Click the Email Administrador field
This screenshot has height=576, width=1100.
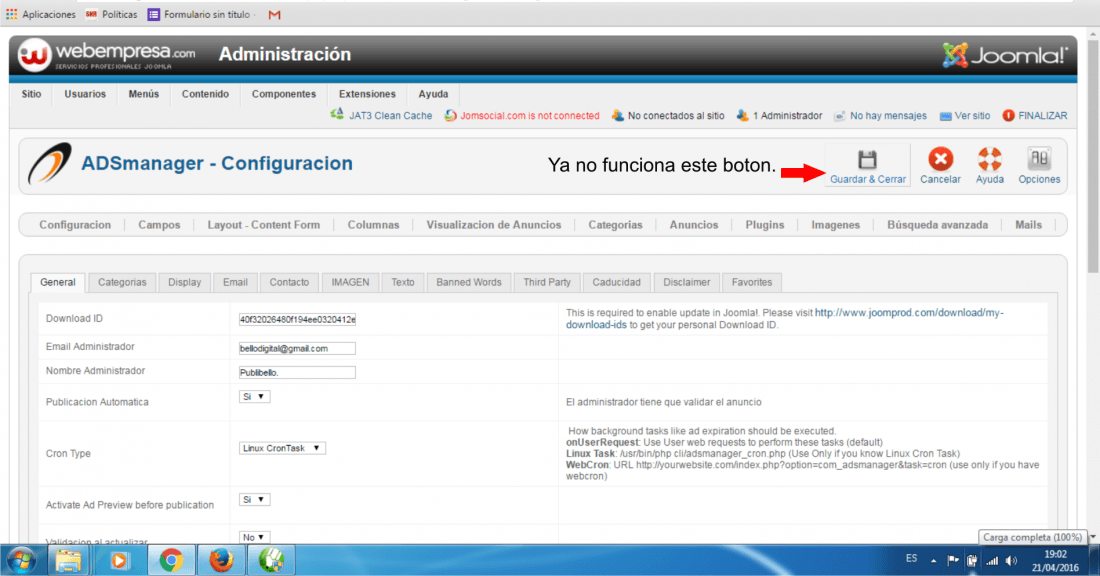click(297, 349)
